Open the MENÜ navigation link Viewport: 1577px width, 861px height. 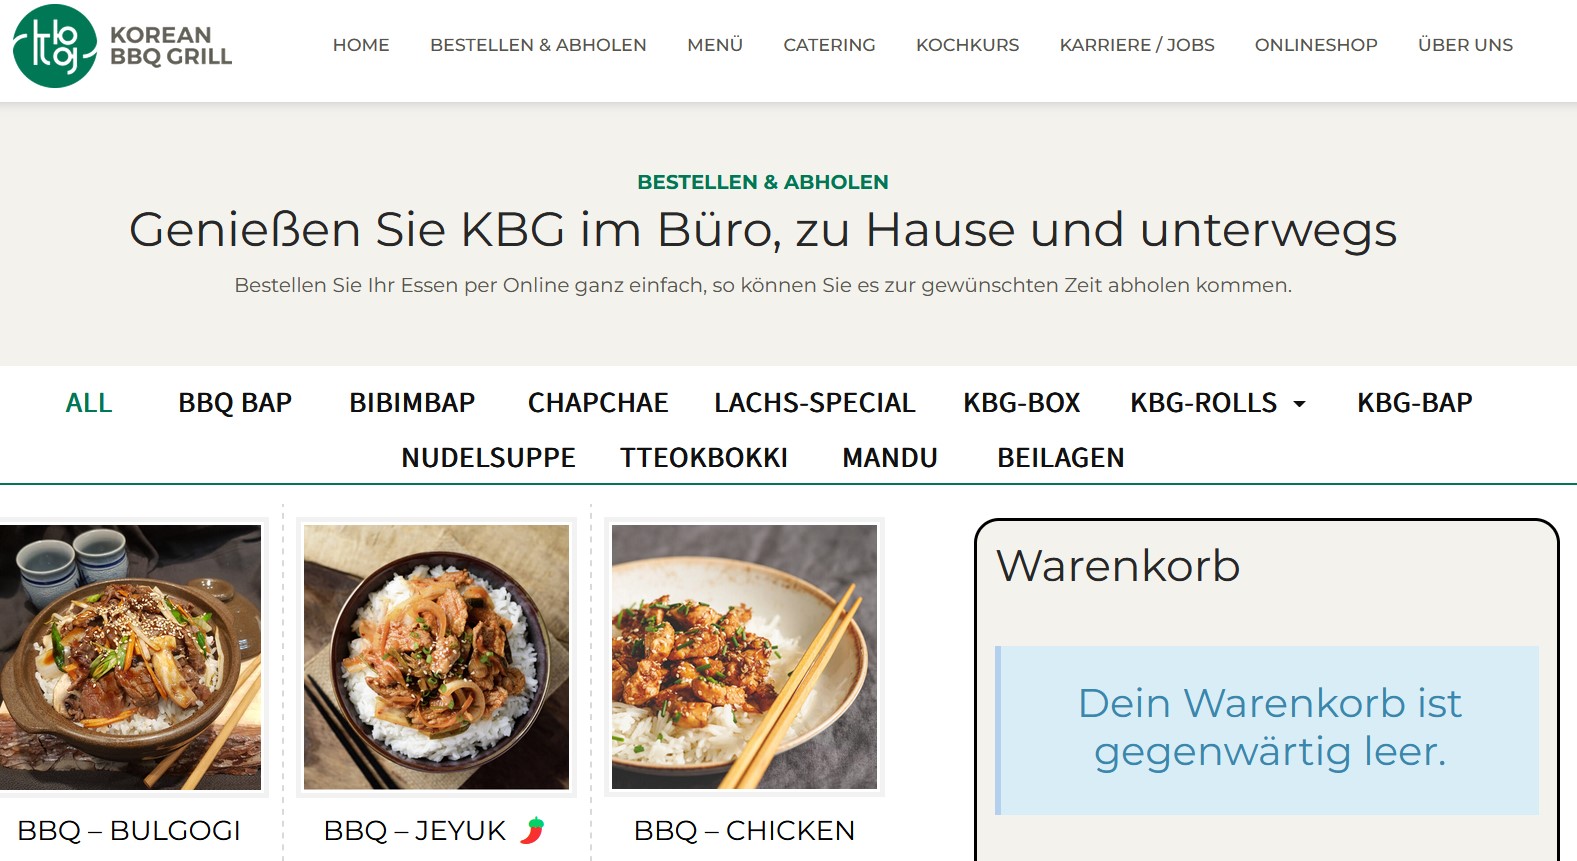point(715,45)
